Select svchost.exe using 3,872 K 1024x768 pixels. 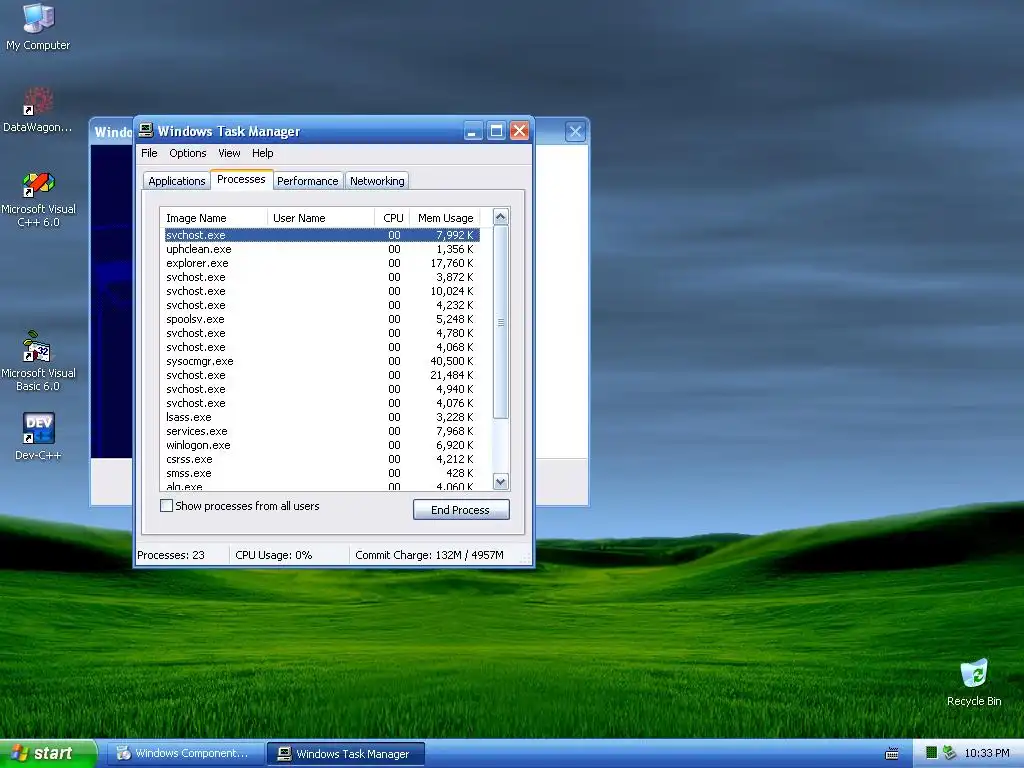click(x=322, y=277)
